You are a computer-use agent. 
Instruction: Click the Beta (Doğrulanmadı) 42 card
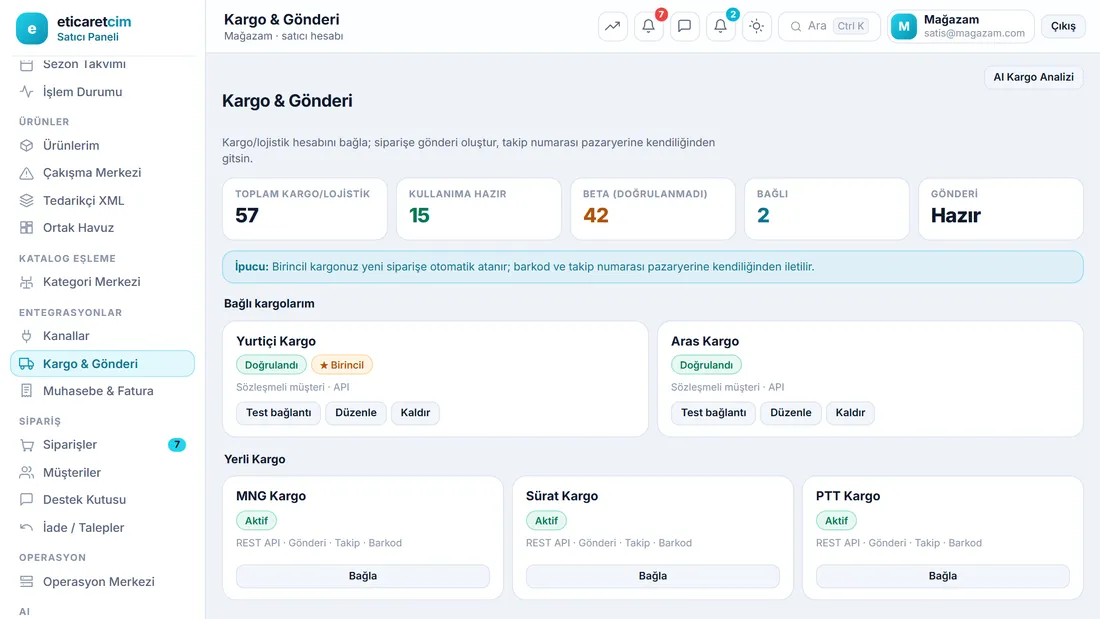pyautogui.click(x=652, y=208)
